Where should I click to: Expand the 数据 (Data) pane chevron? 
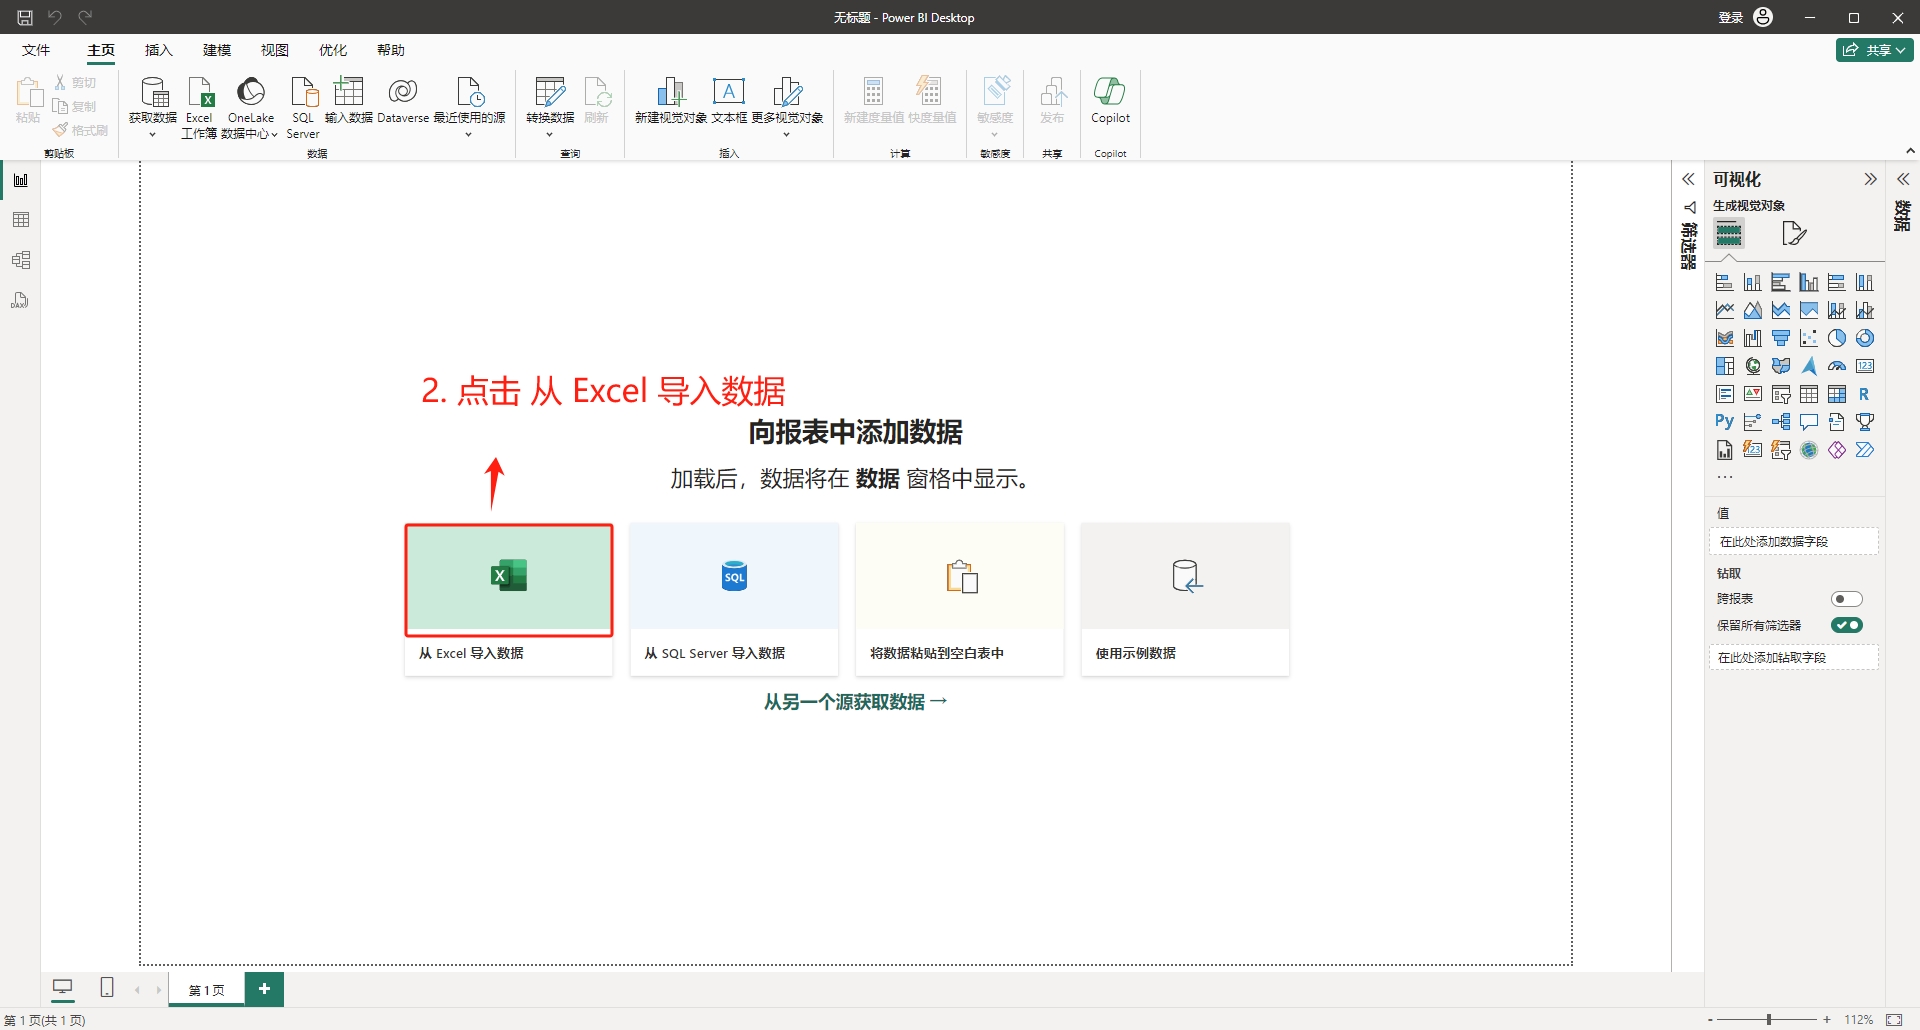(1903, 180)
